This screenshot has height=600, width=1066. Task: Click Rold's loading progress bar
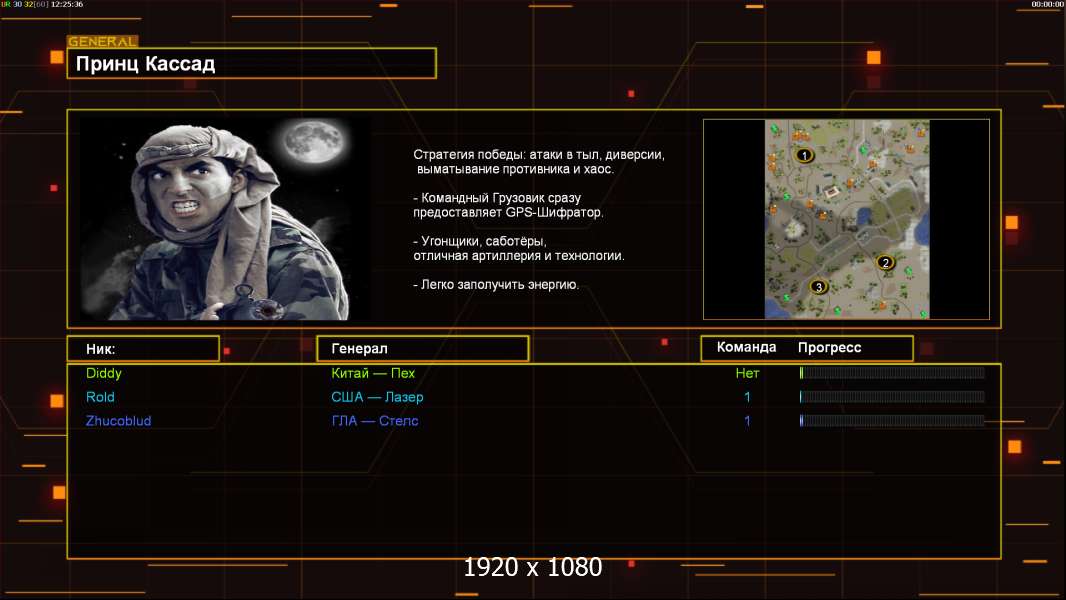(x=892, y=397)
